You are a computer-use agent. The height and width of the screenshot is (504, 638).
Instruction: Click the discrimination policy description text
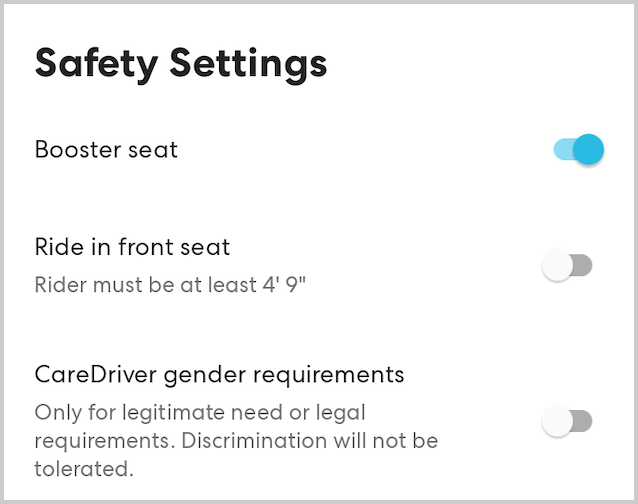pyautogui.click(x=236, y=440)
